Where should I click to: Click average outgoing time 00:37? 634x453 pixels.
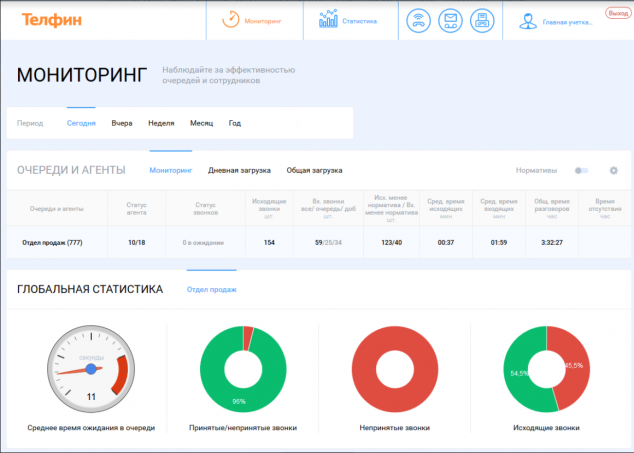(x=446, y=242)
